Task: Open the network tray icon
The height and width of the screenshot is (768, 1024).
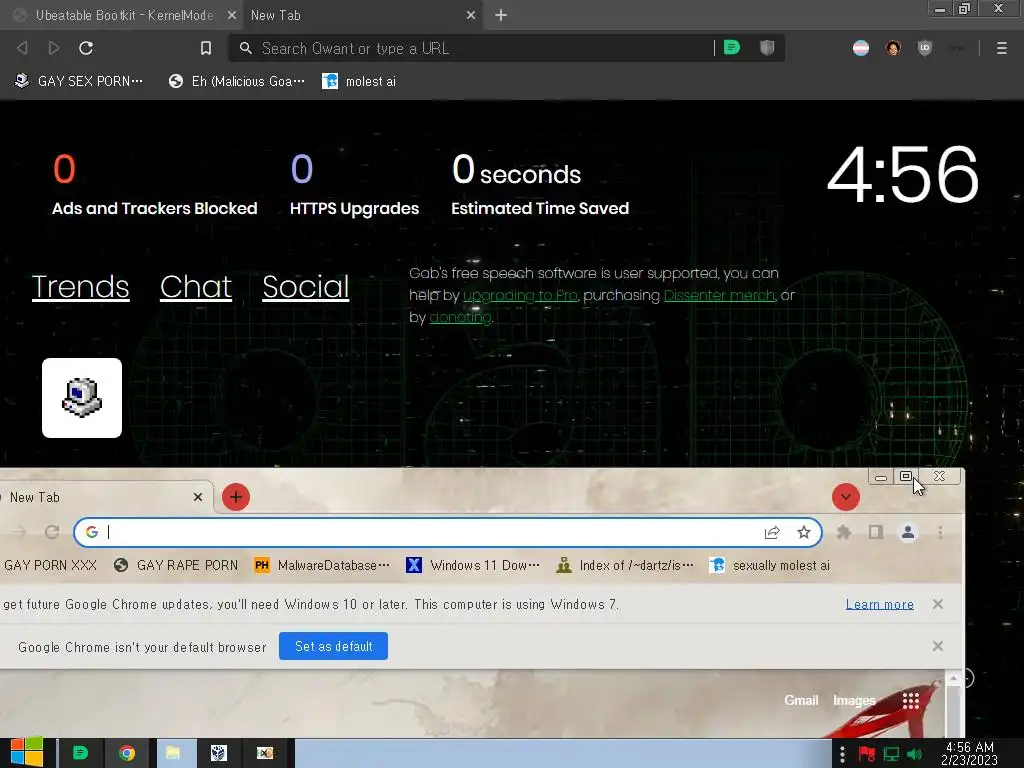Action: click(891, 754)
